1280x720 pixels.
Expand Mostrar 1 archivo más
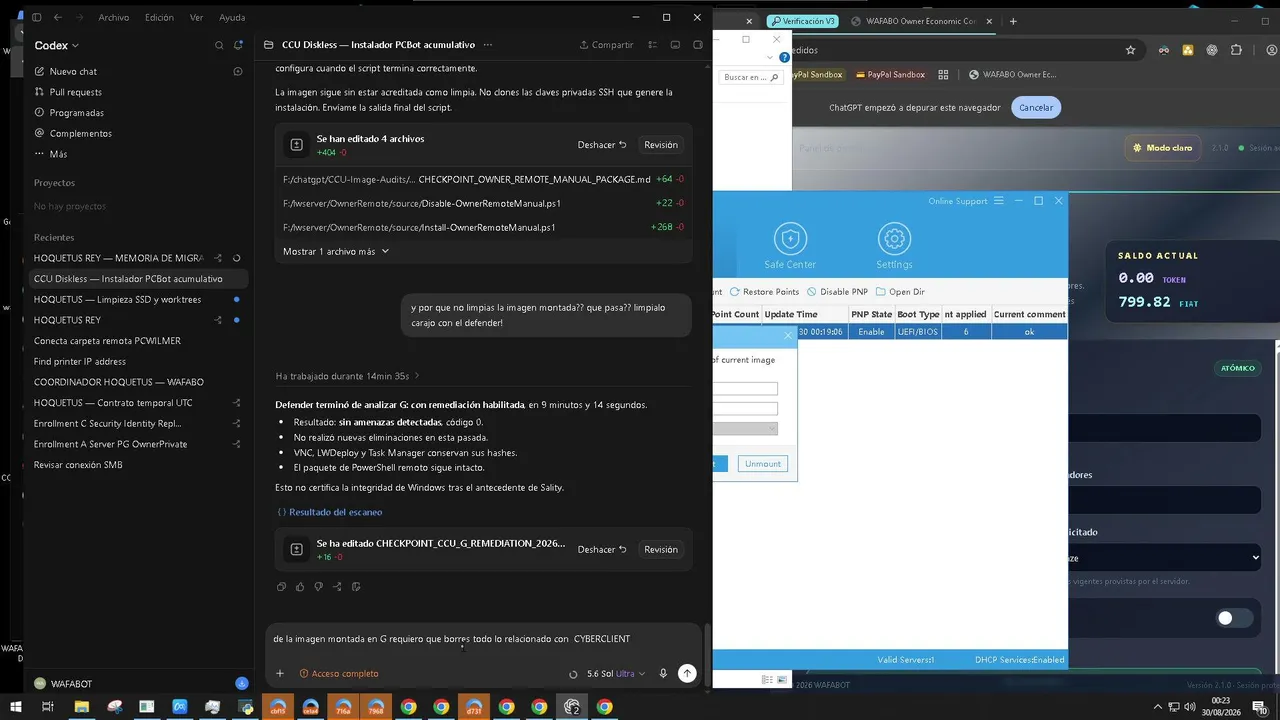pyautogui.click(x=336, y=251)
